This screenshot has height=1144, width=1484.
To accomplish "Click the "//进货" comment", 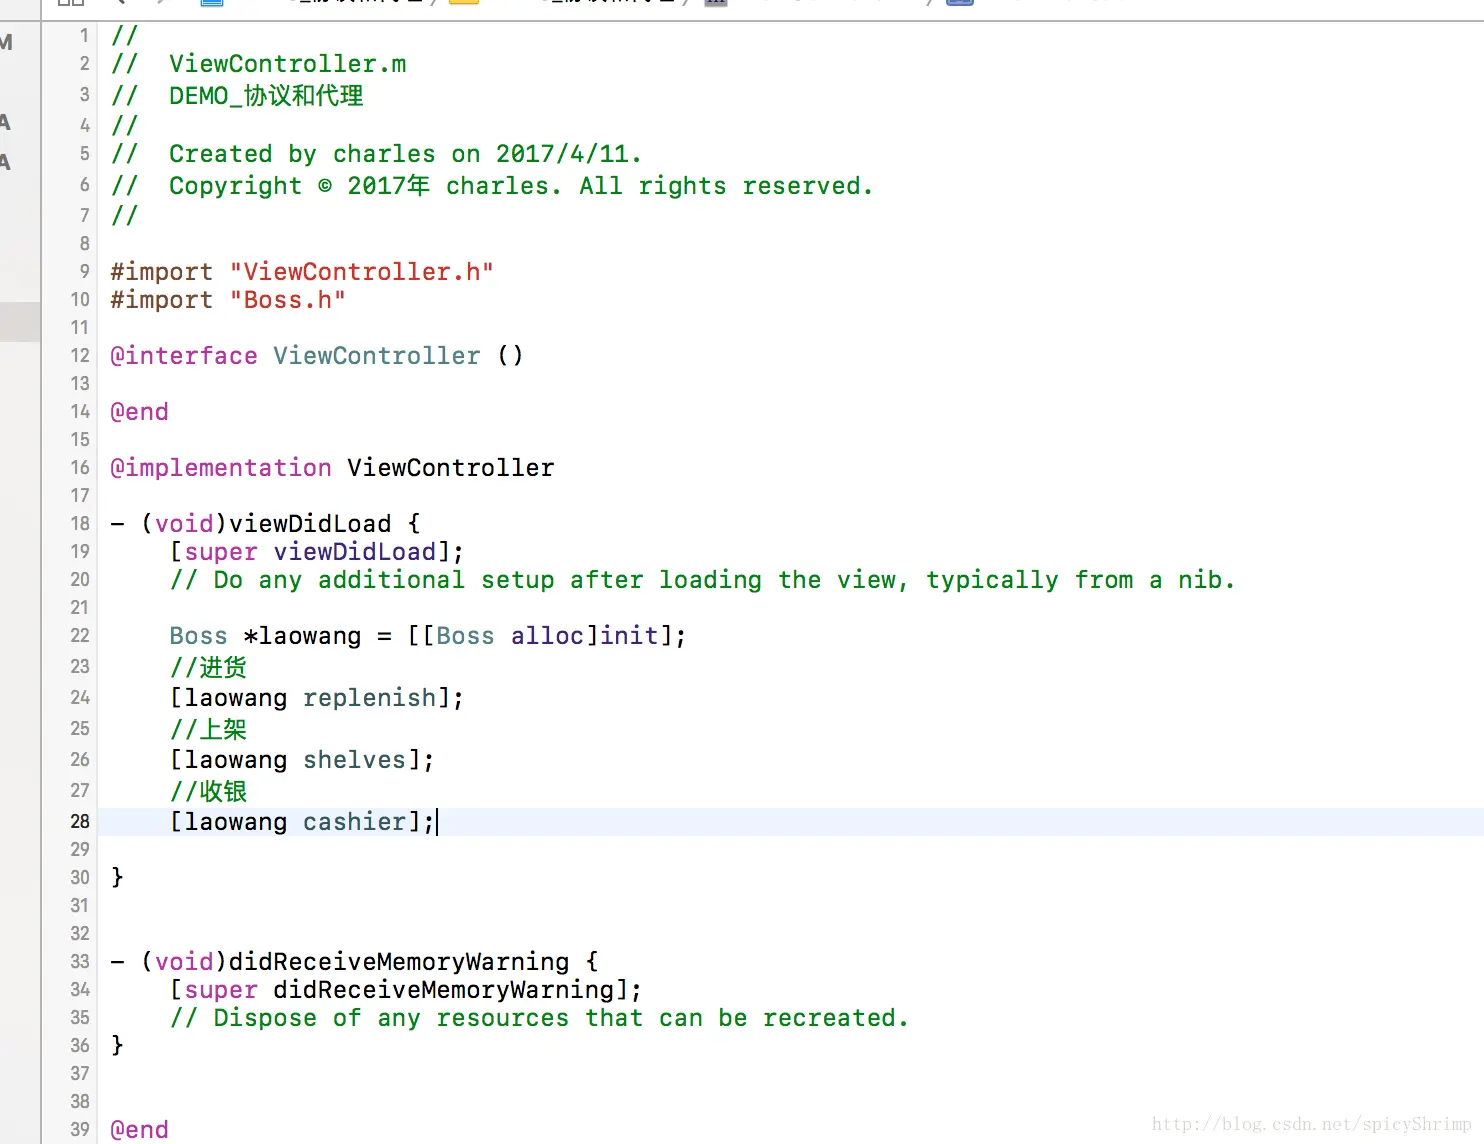I will (208, 667).
